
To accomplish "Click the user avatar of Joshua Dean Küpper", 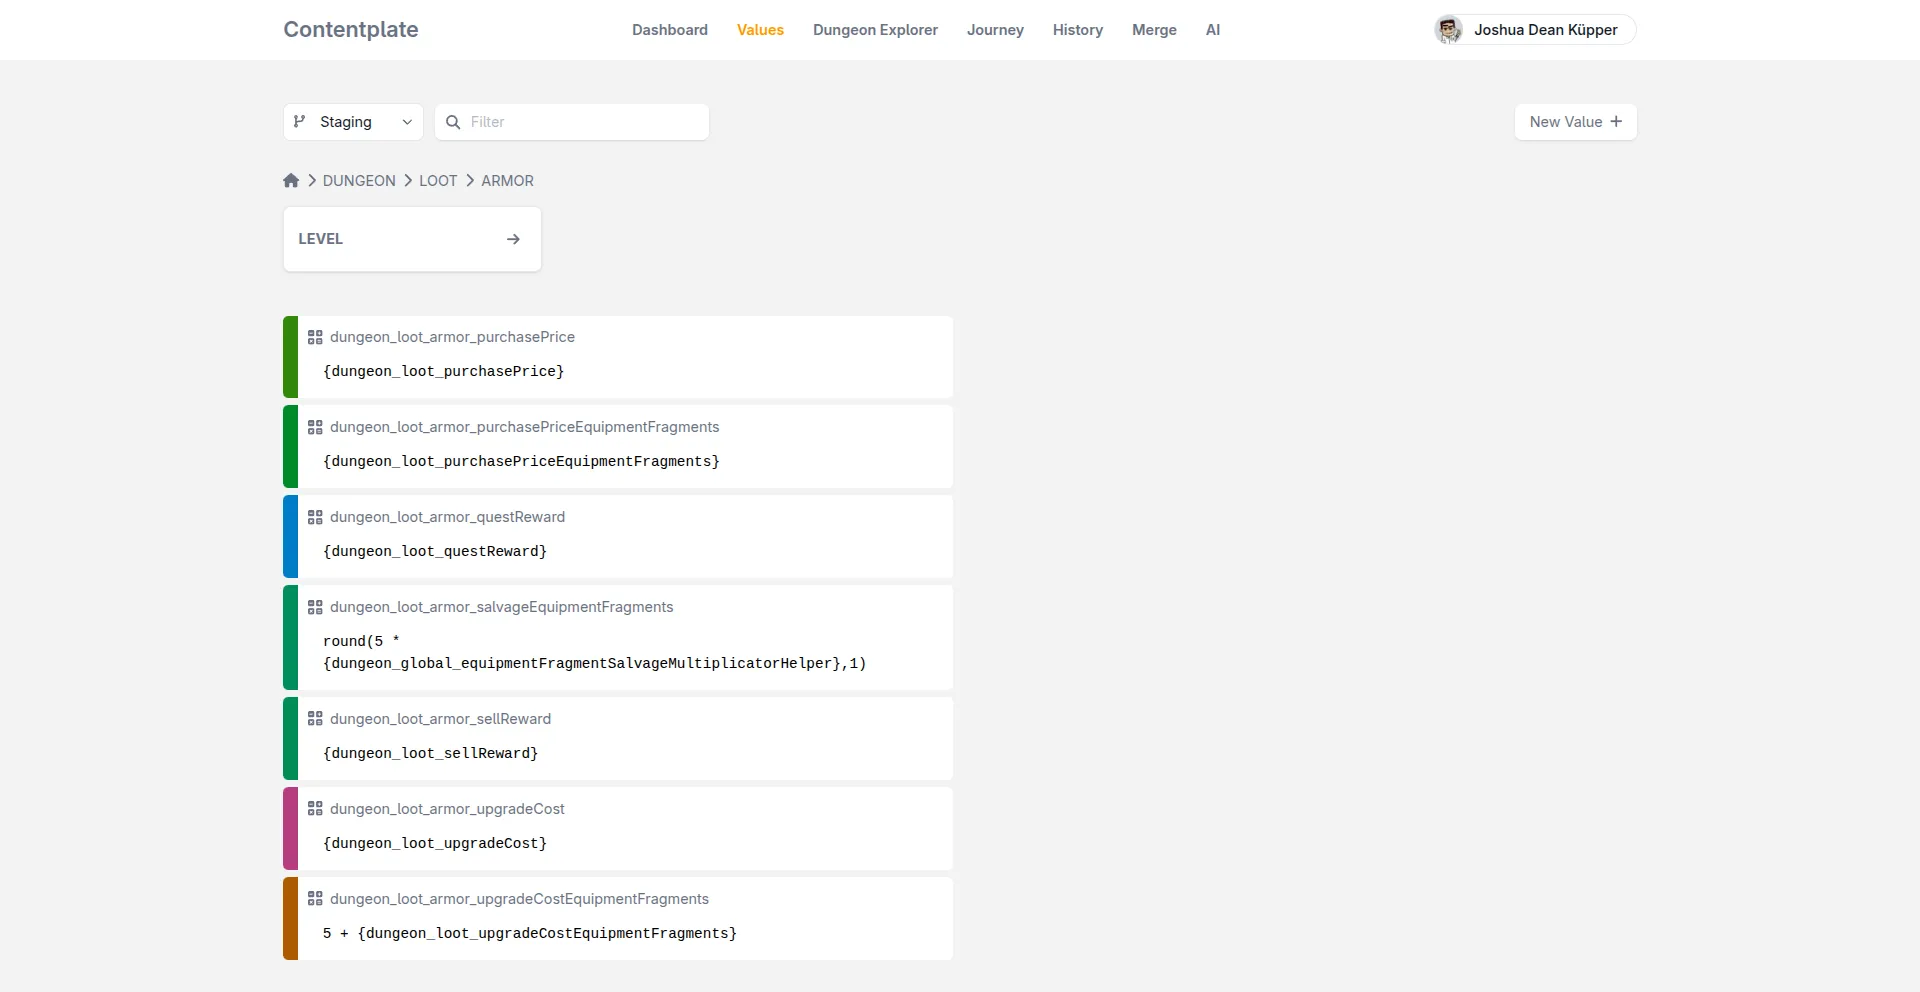I will tap(1449, 30).
